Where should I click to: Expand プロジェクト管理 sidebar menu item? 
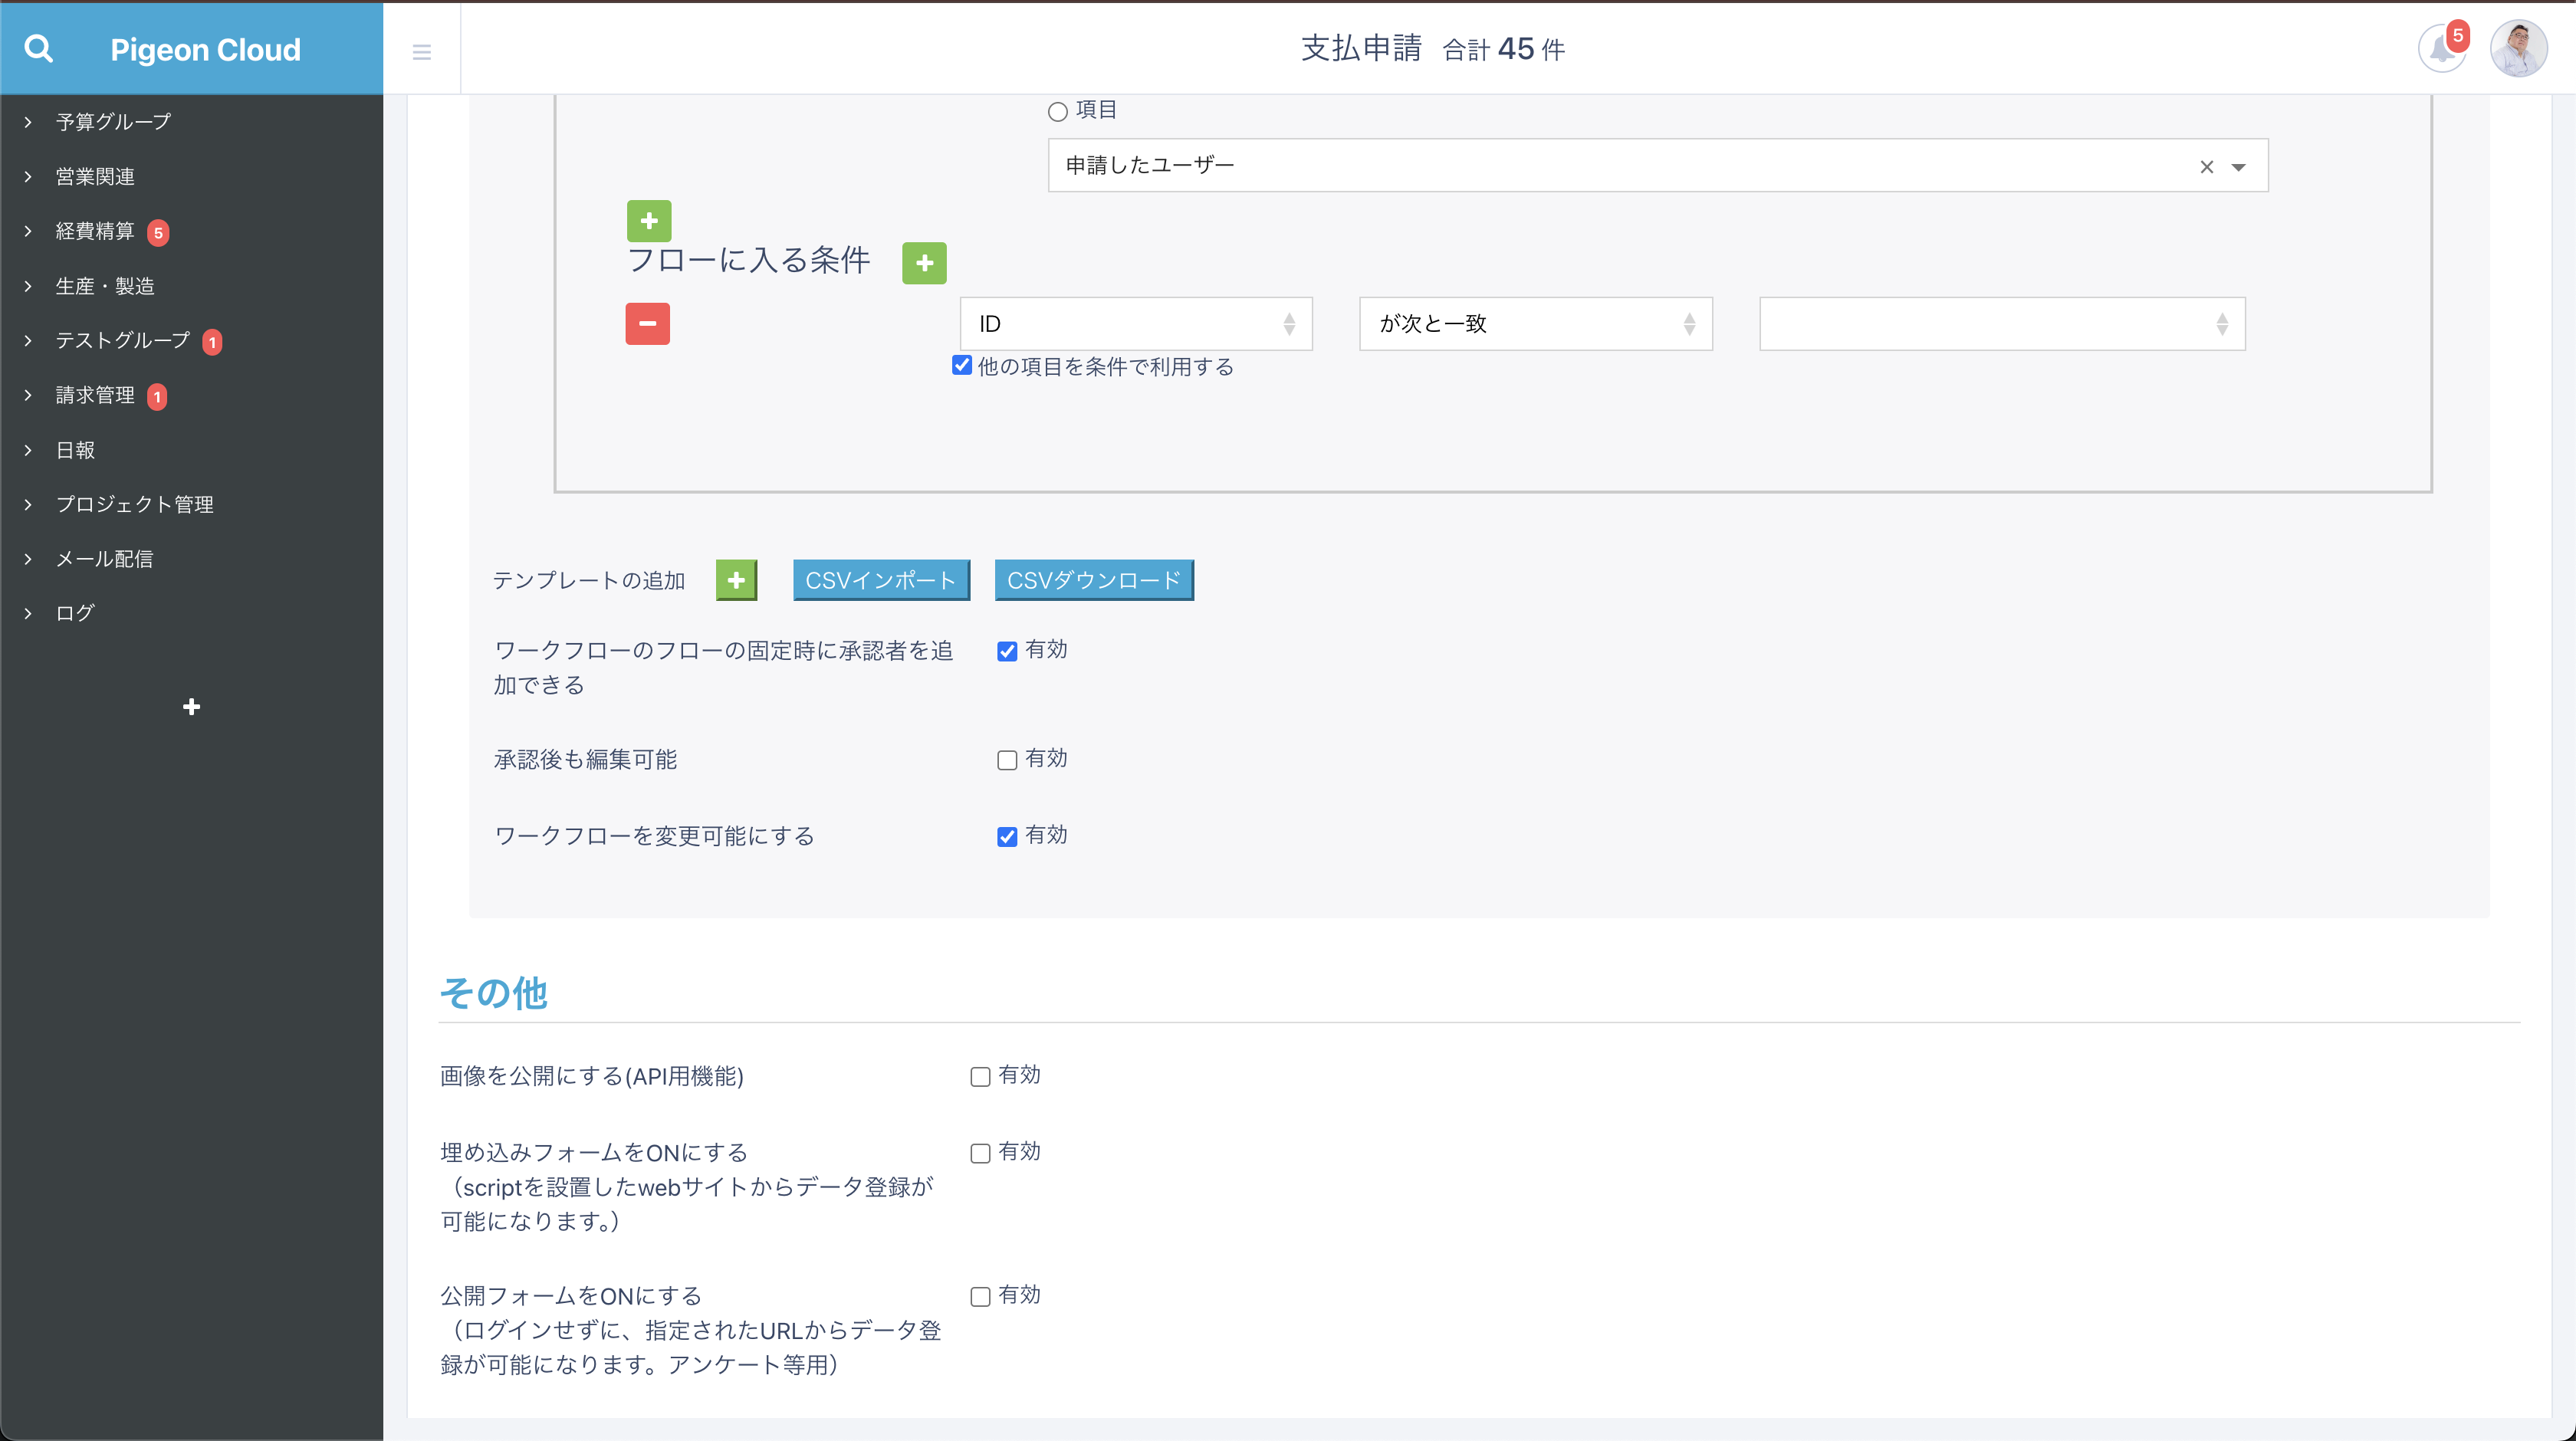pos(134,504)
